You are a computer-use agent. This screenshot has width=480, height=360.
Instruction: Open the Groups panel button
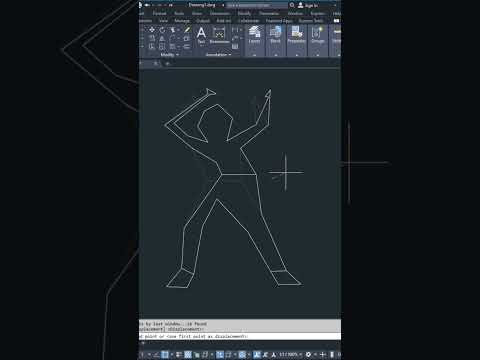(317, 36)
